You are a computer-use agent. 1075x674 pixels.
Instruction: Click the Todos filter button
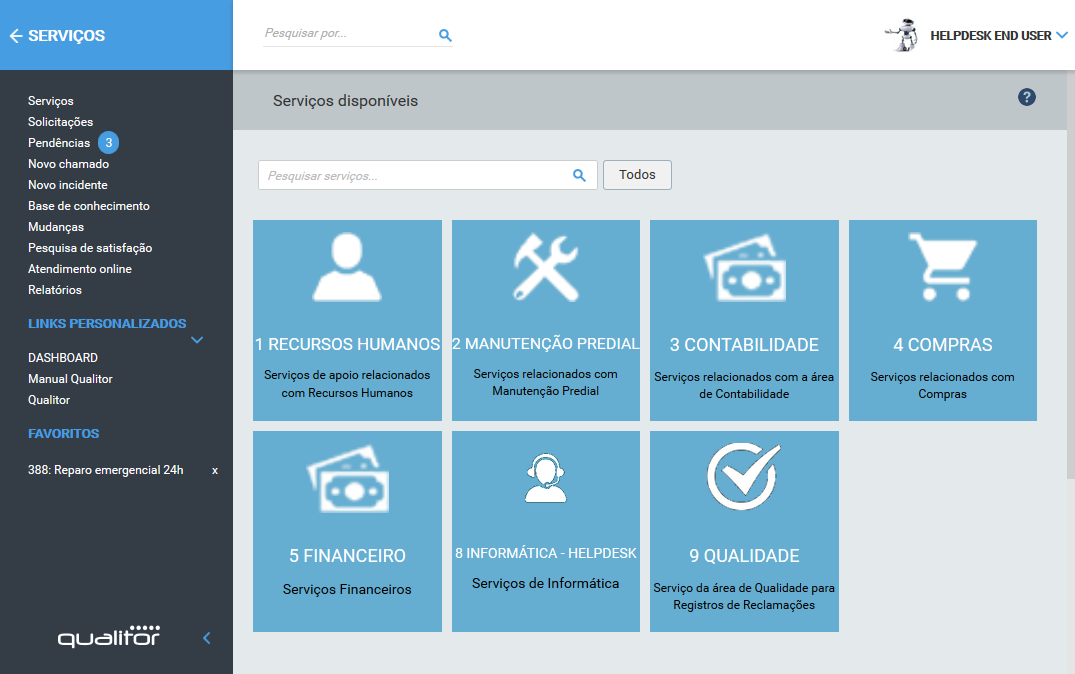636,174
